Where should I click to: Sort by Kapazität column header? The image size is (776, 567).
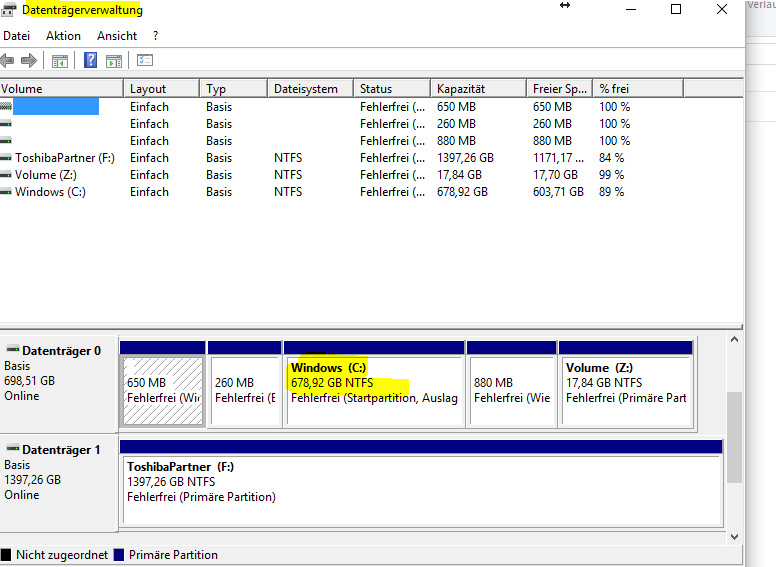479,89
